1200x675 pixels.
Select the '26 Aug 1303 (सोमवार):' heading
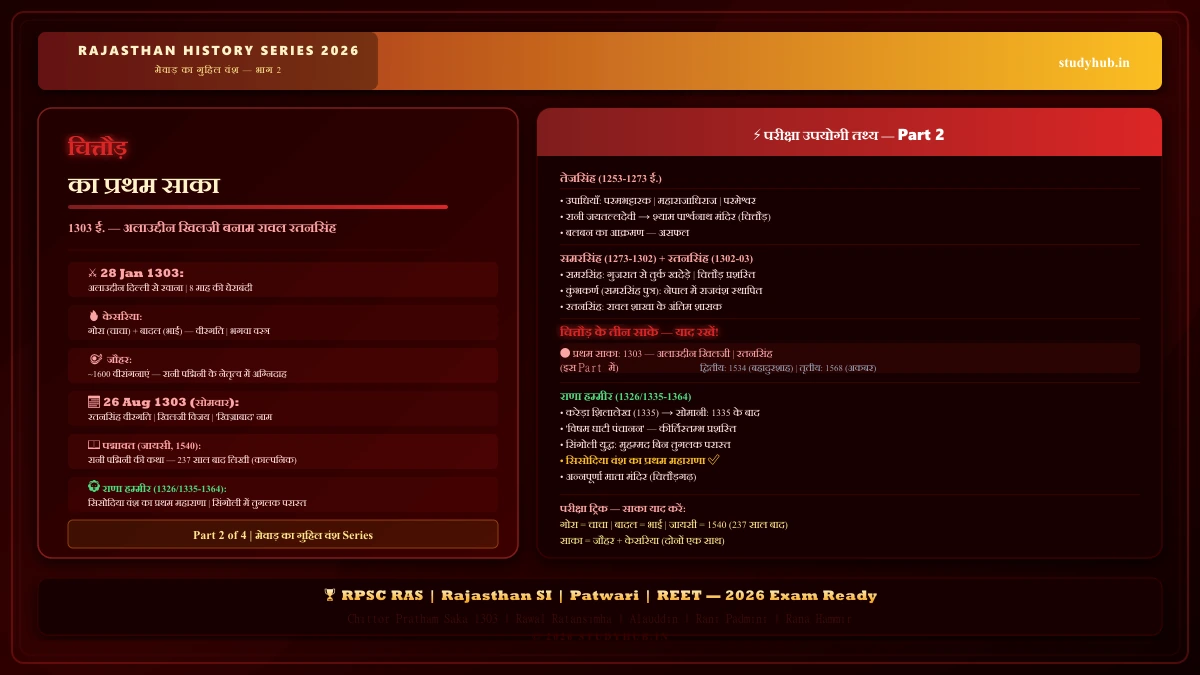point(171,402)
